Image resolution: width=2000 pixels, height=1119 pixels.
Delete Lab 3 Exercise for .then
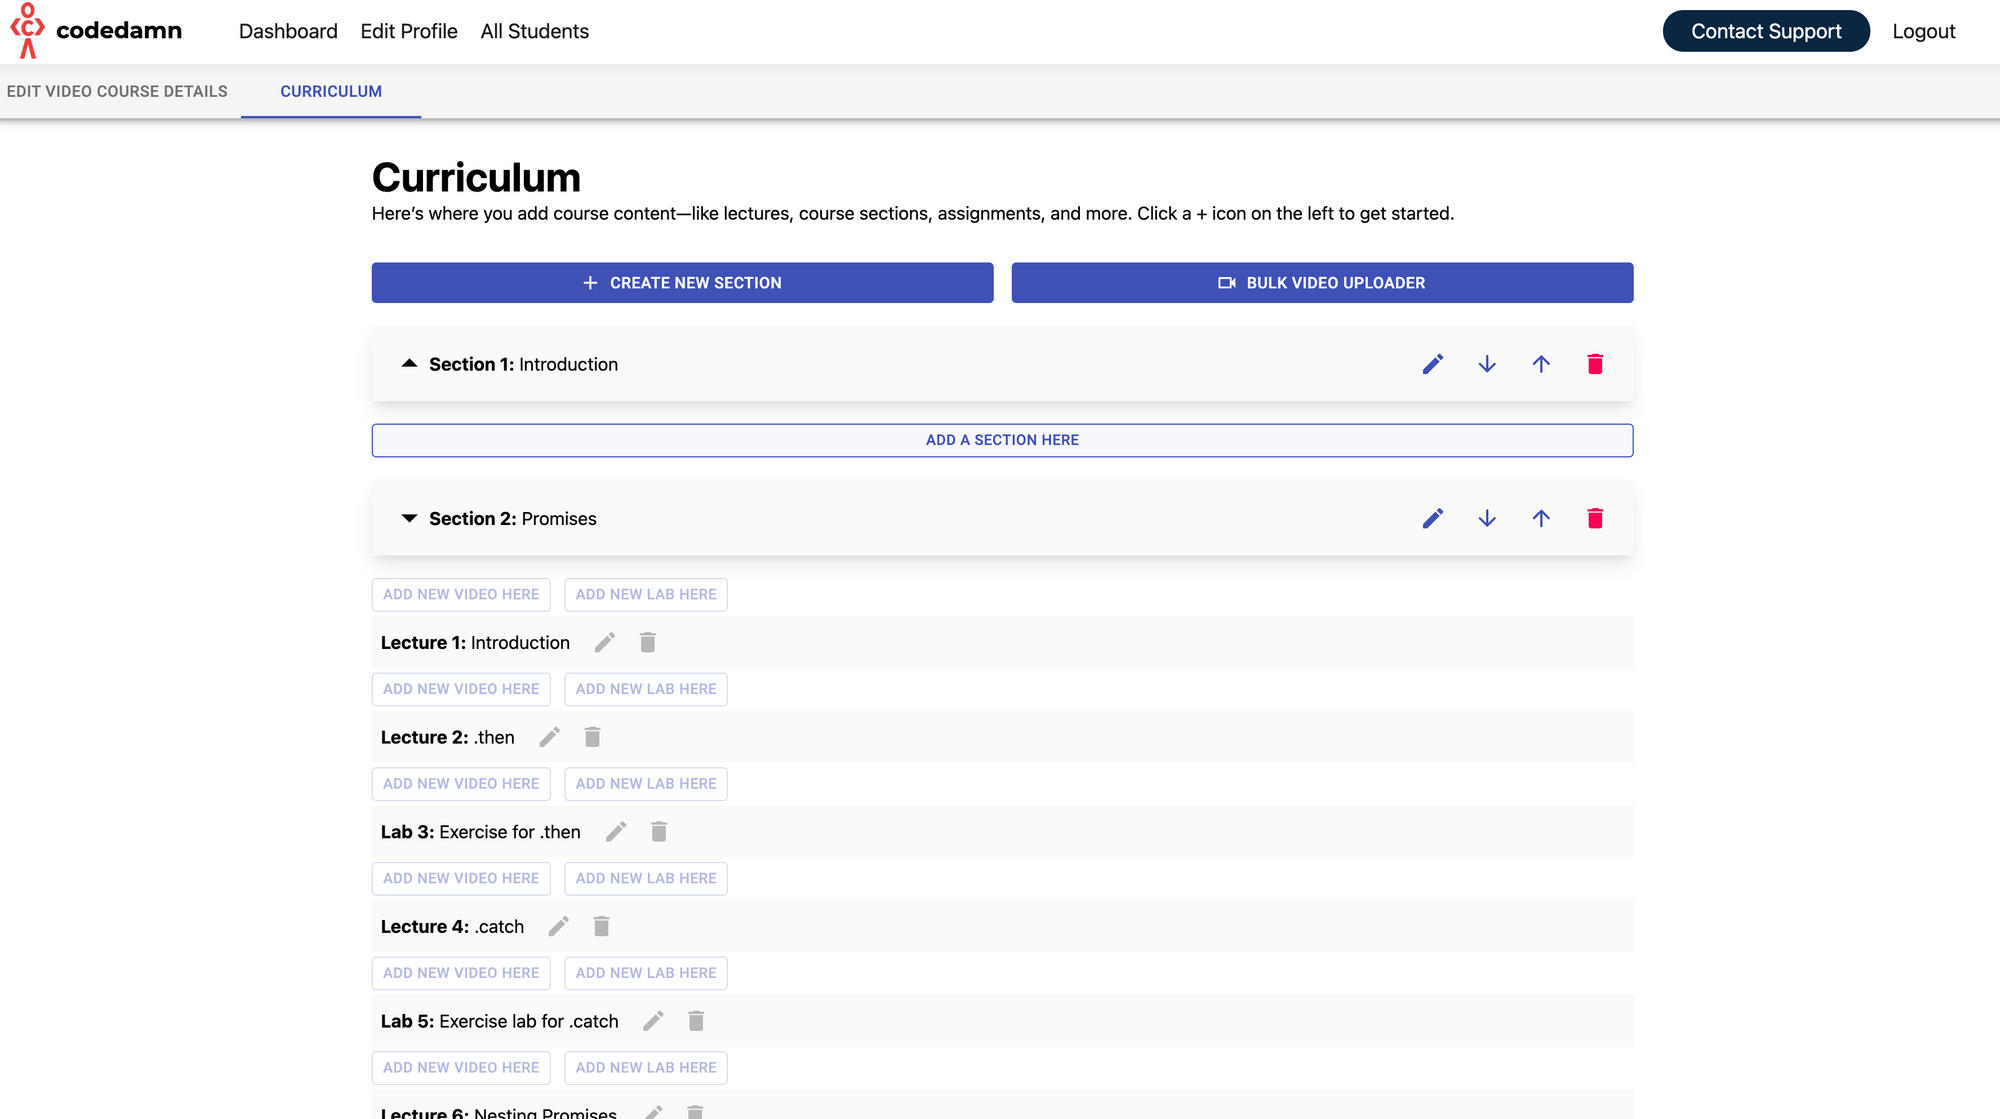[659, 831]
